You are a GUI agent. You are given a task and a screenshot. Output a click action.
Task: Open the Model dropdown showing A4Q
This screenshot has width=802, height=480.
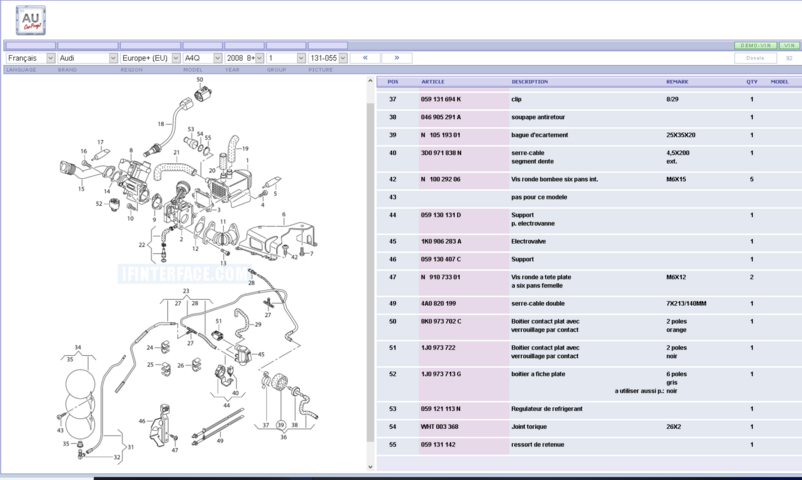(203, 58)
